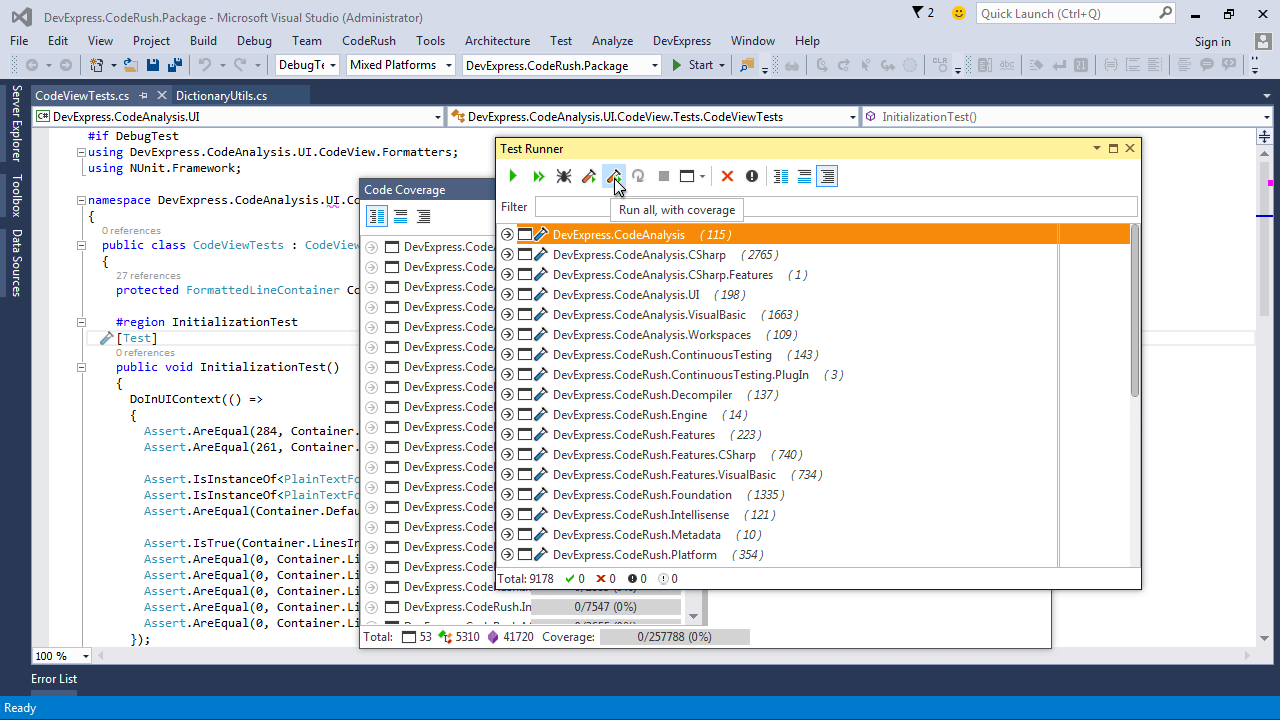
Task: Switch to the DictionaryUtils.cs tab
Action: 221,96
